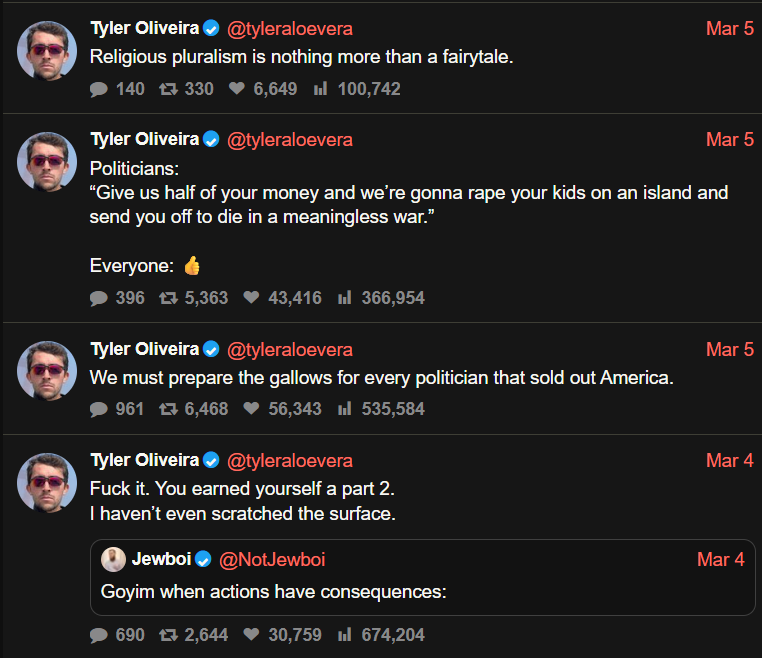
Task: Open replies on the tweet with 961 comments
Action: coord(99,409)
